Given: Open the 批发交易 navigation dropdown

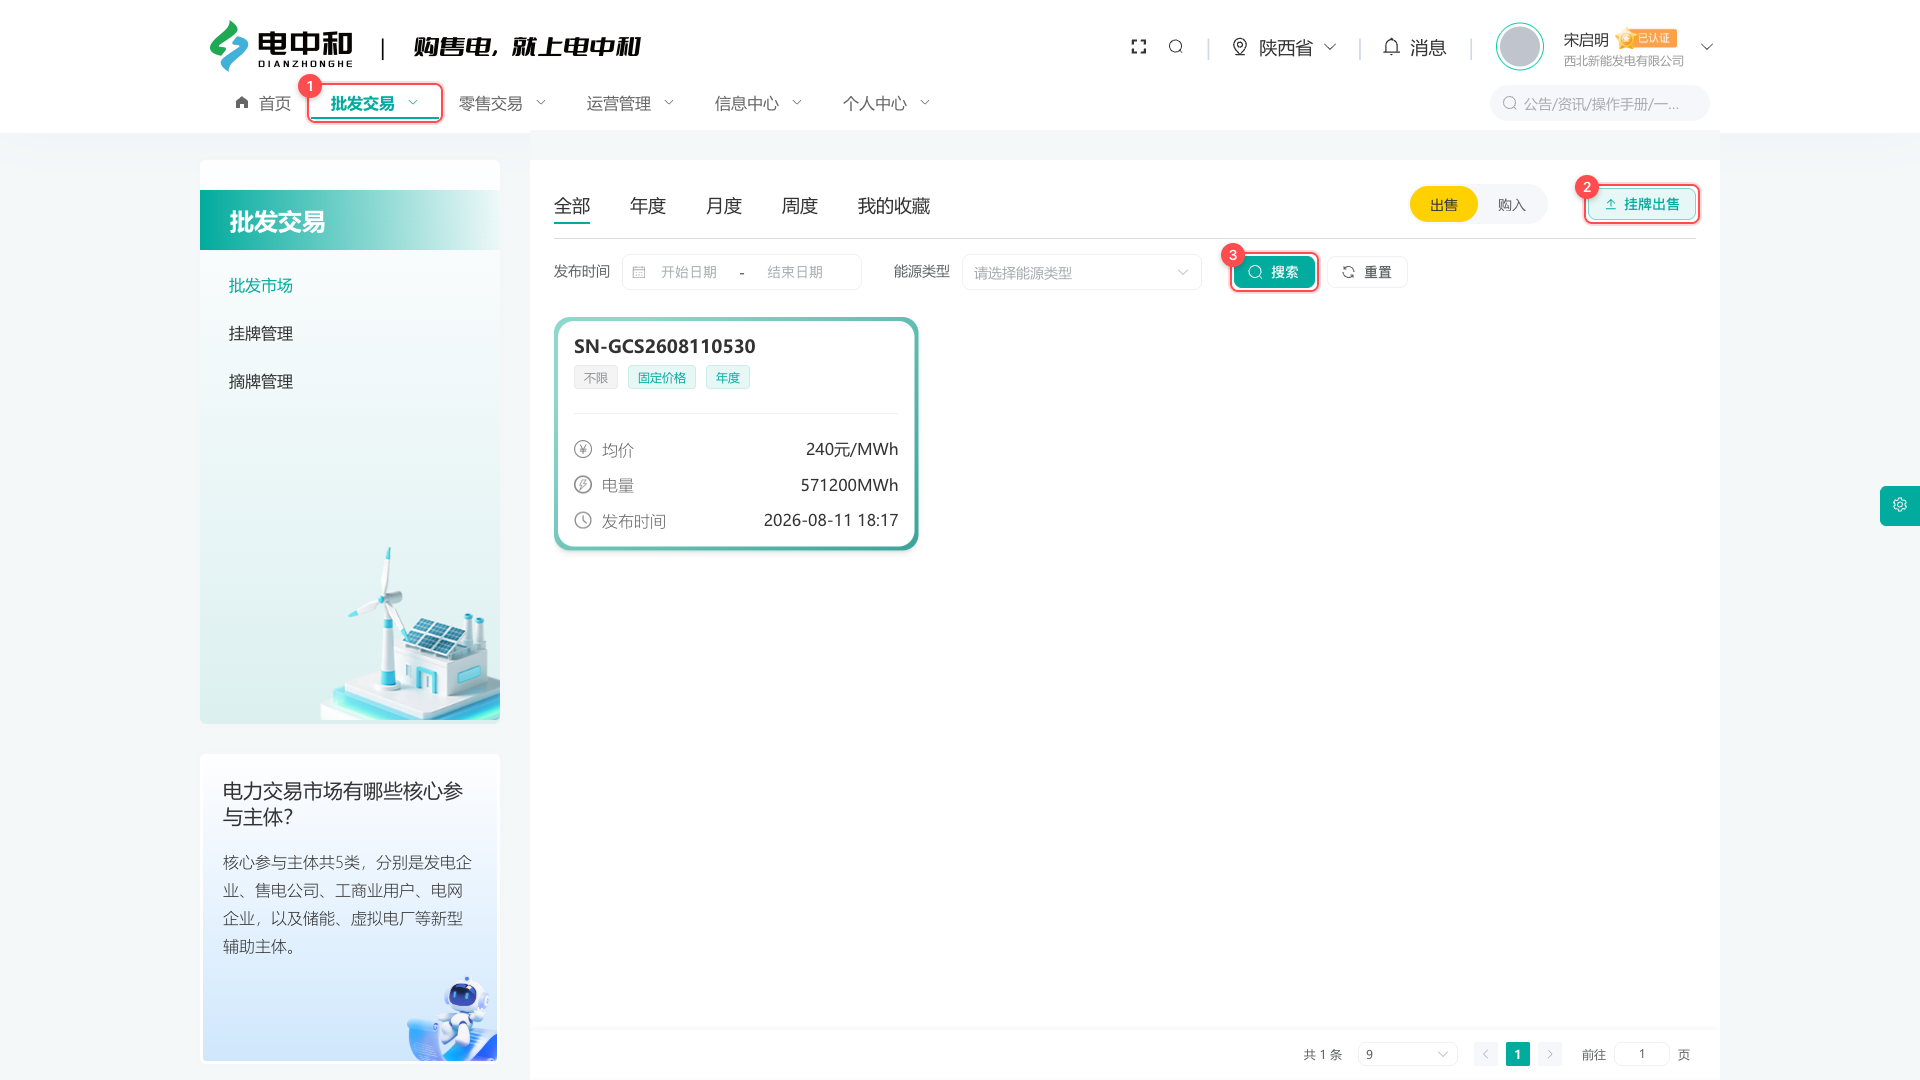Looking at the screenshot, I should coord(375,103).
